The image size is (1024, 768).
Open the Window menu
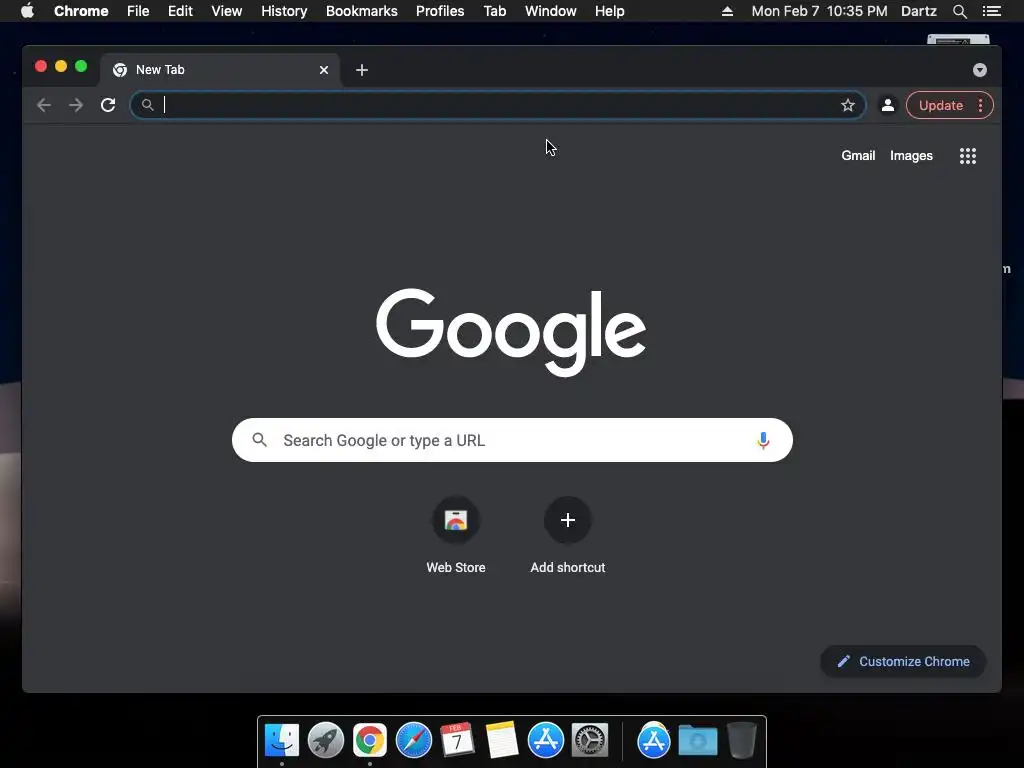551,11
